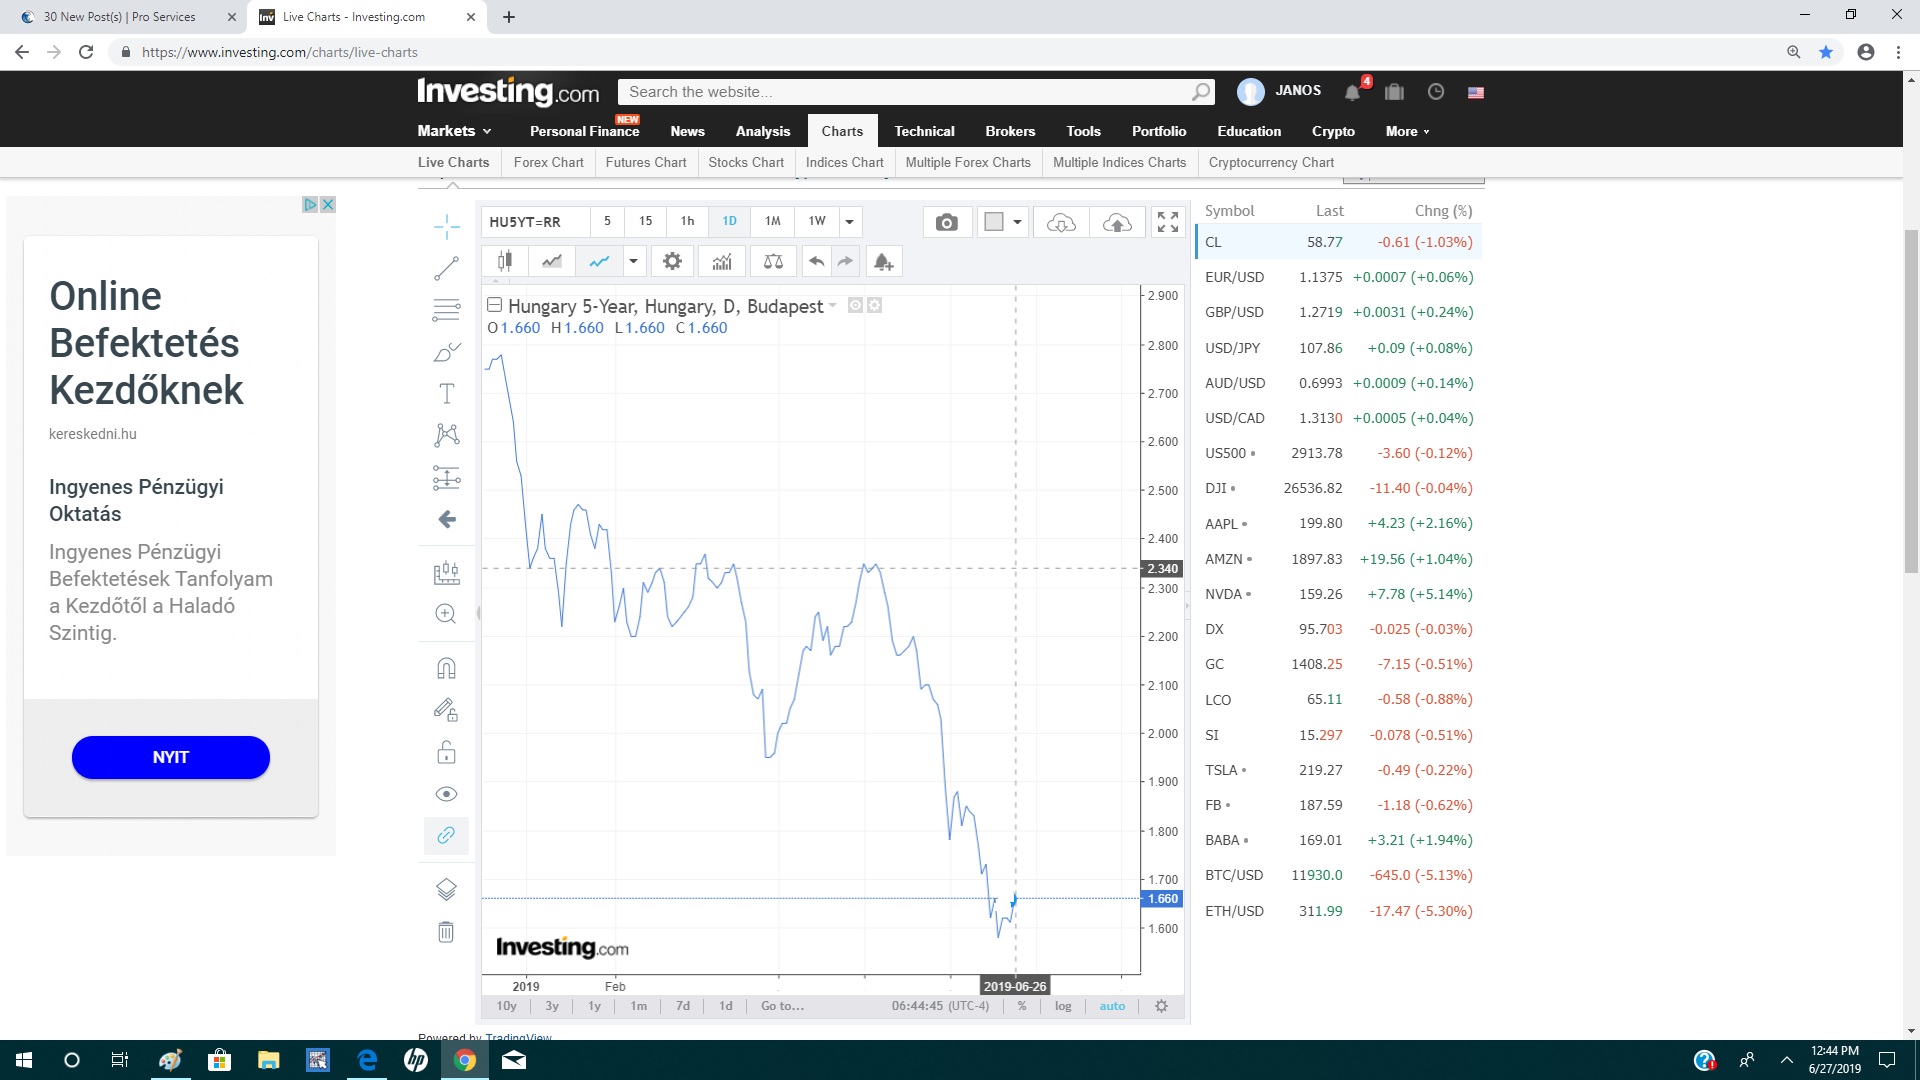Load chart layout from cloud
The width and height of the screenshot is (1920, 1080).
[x=1061, y=222]
